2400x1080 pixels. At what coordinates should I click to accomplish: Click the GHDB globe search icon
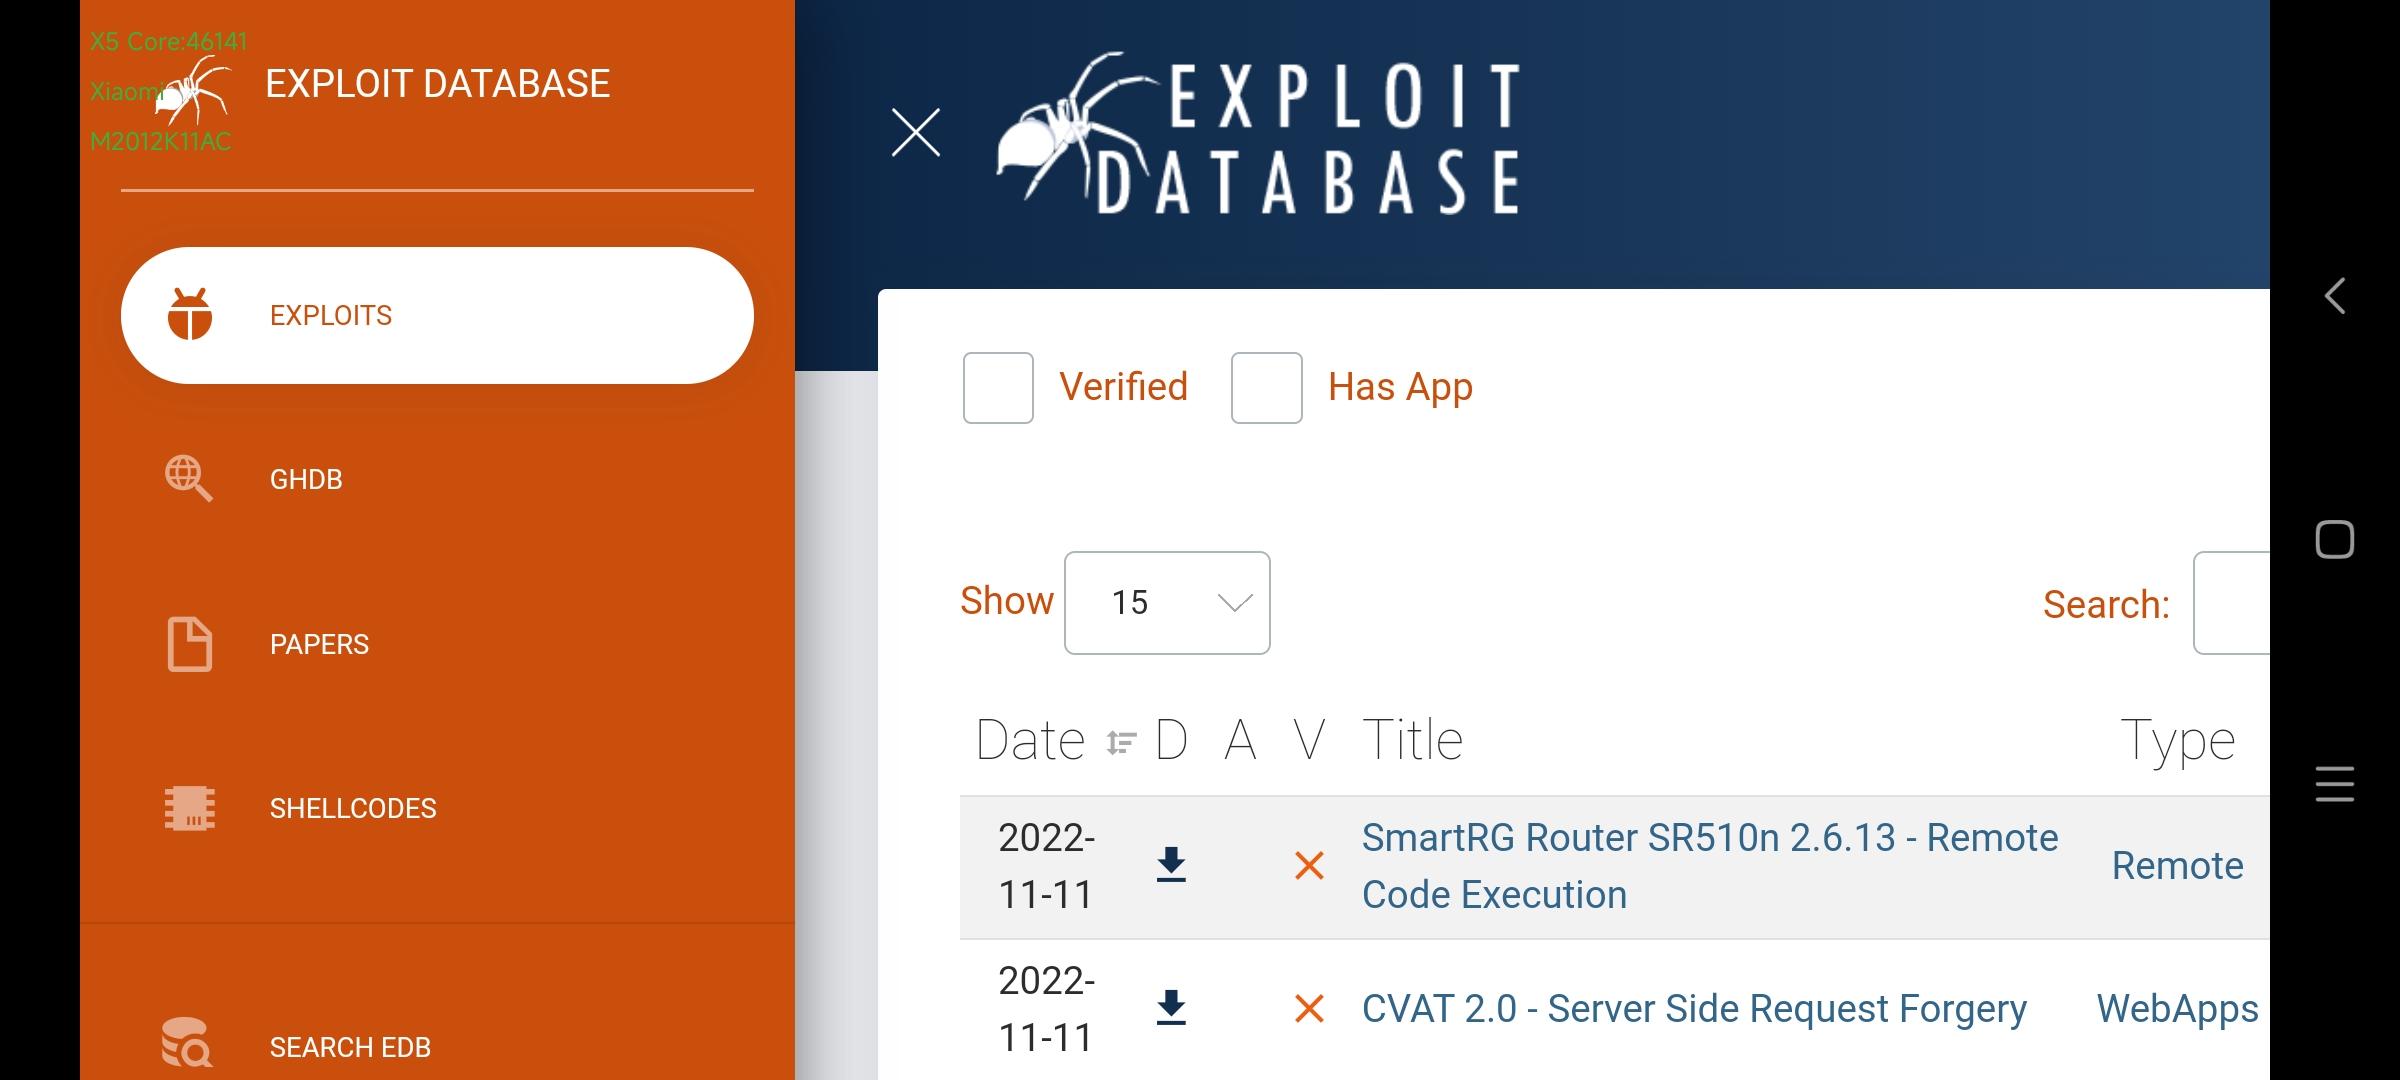pos(189,479)
